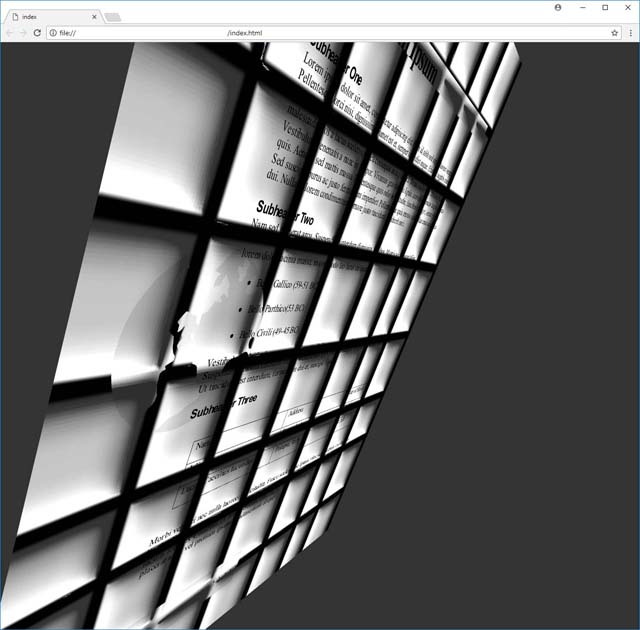Maximize the Chrome window
Viewport: 640px width, 630px height.
click(605, 7)
